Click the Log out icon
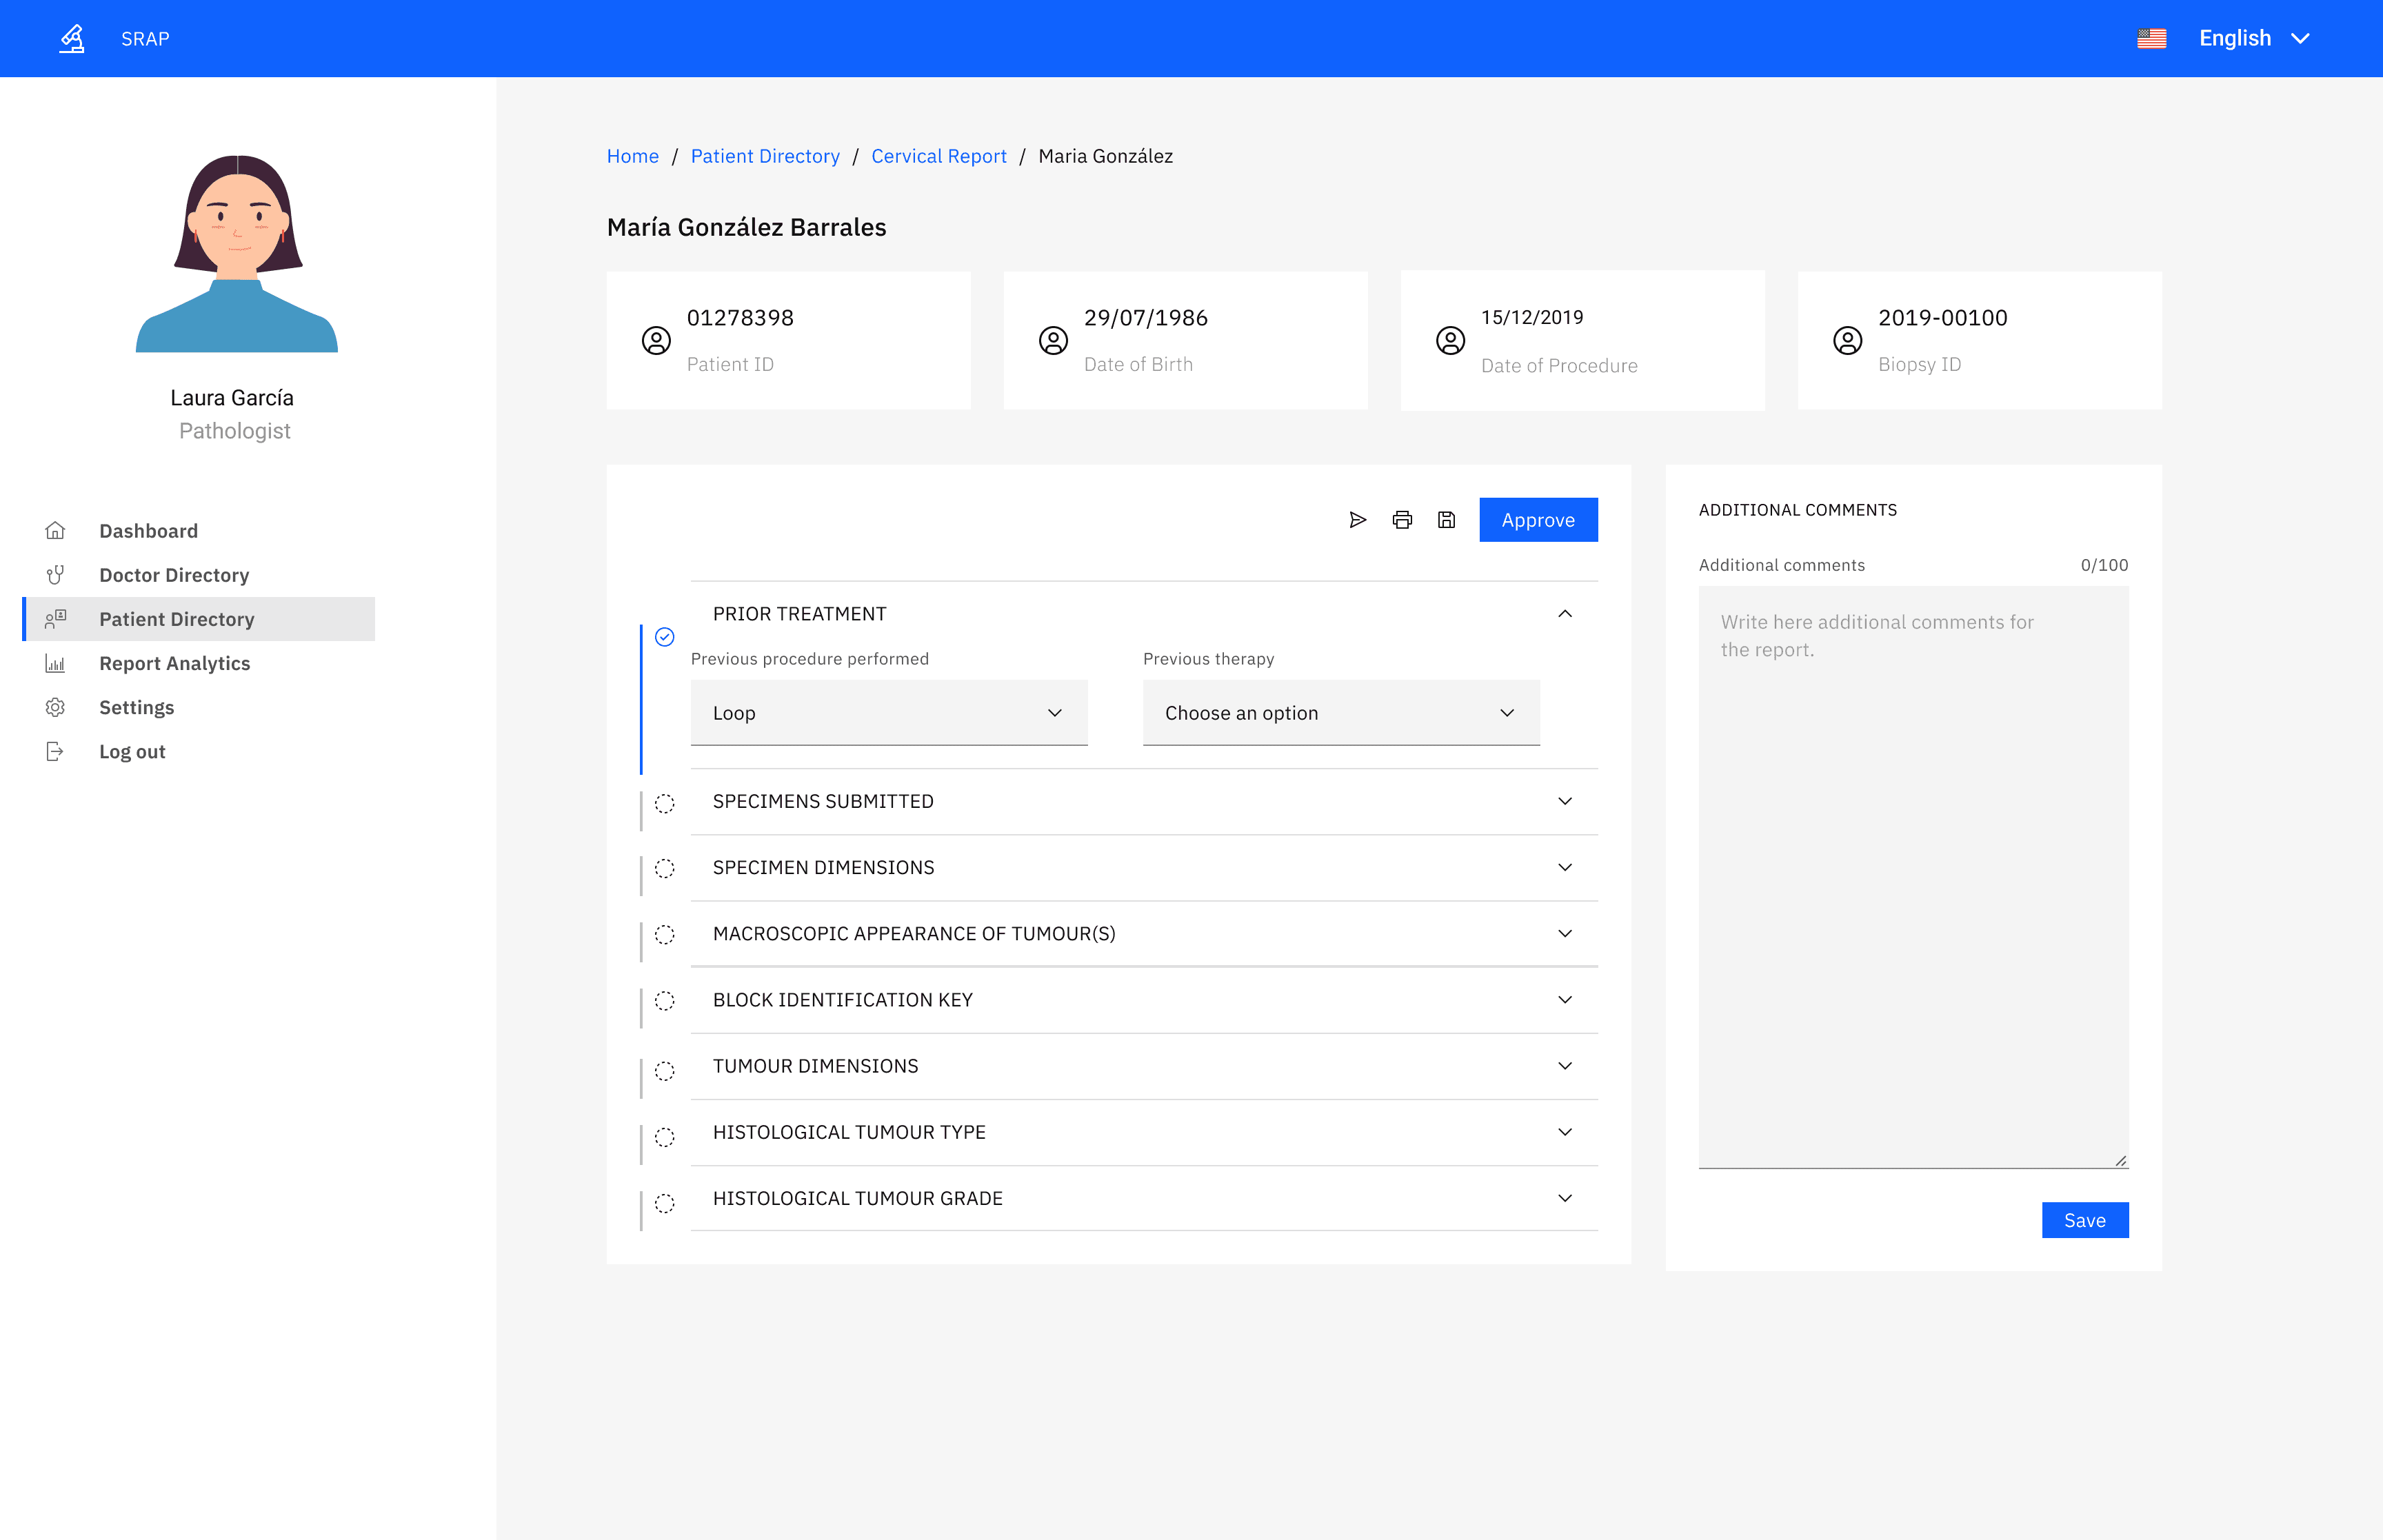This screenshot has width=2383, height=1540. pyautogui.click(x=55, y=751)
